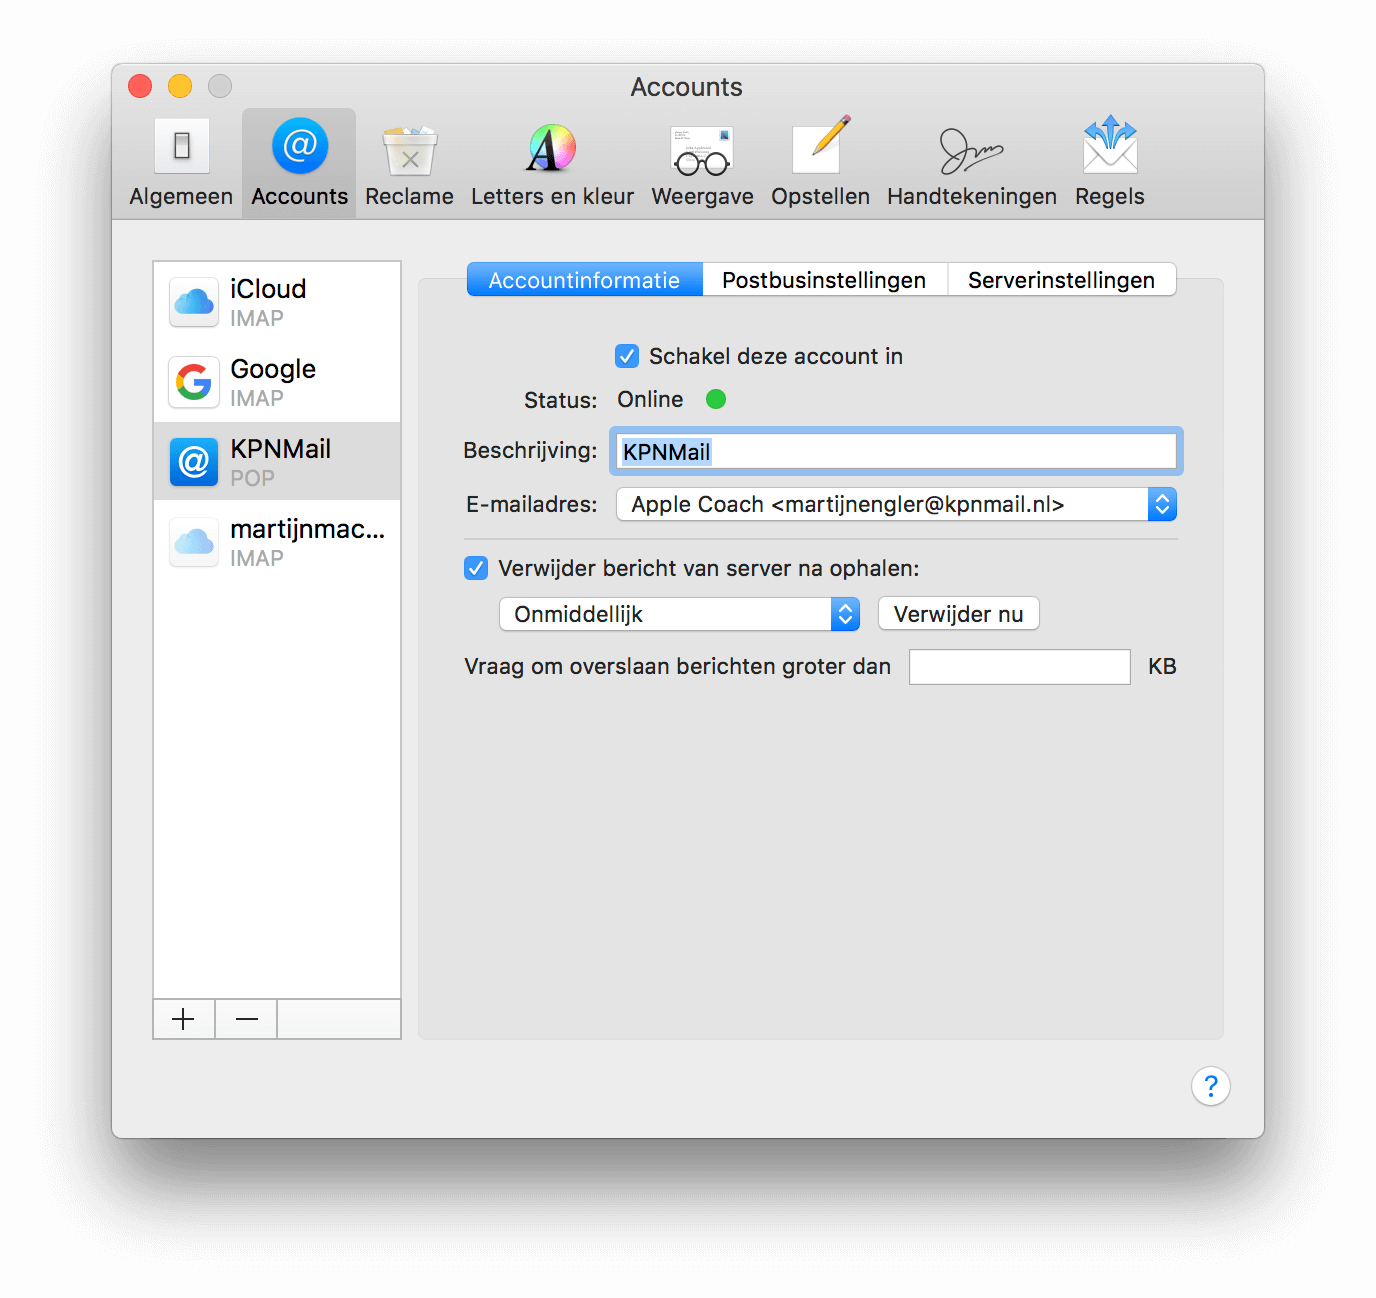Click the Beschrijving text field
This screenshot has height=1298, width=1376.
(x=896, y=451)
